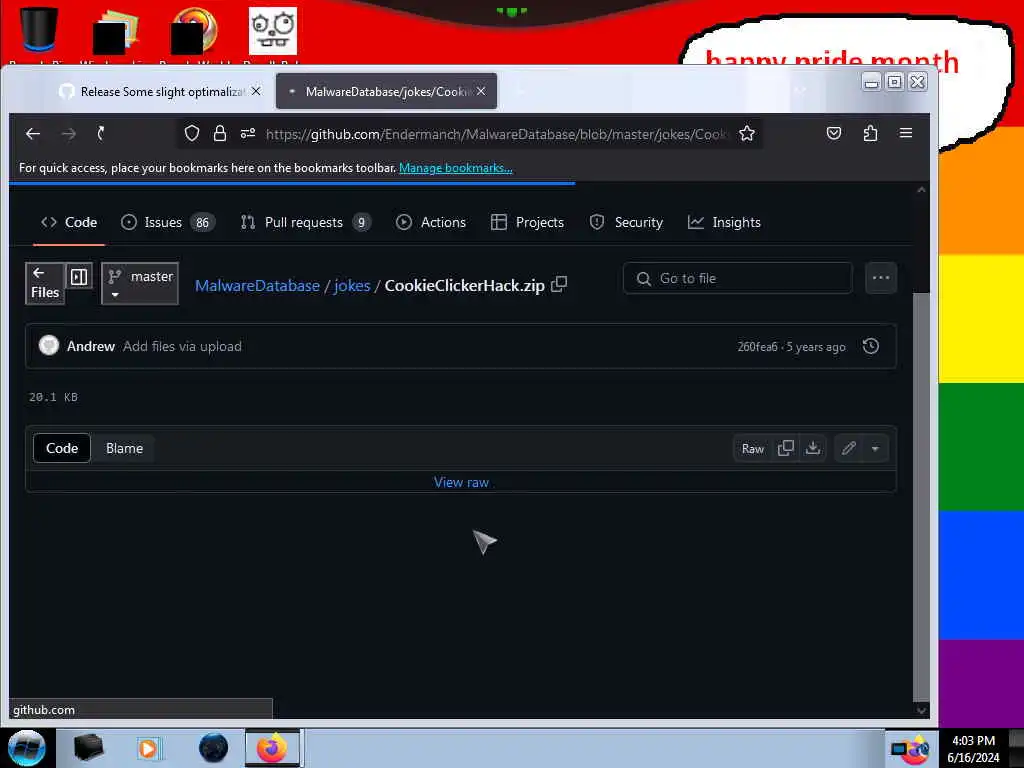Open Pull requests tab

point(305,222)
